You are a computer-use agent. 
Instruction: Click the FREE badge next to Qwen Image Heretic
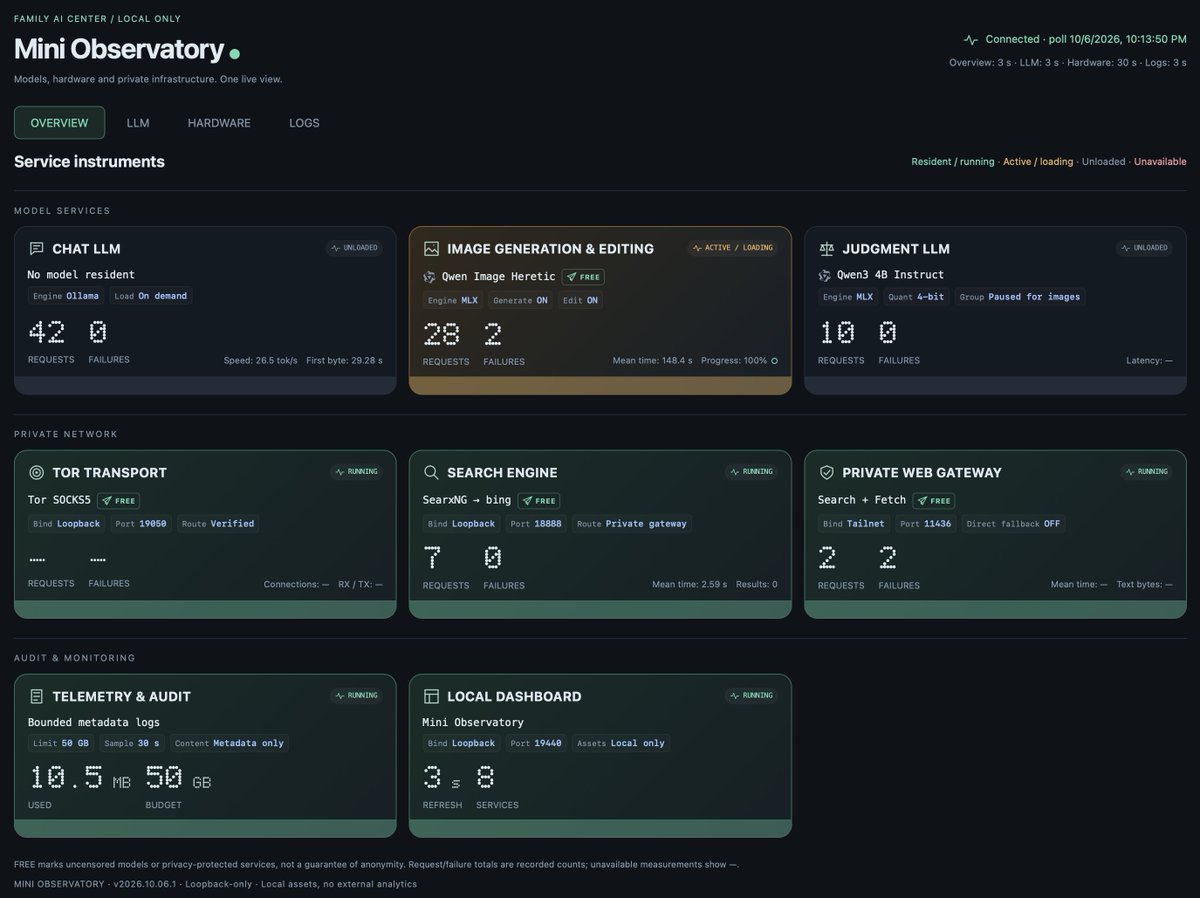[x=583, y=277]
